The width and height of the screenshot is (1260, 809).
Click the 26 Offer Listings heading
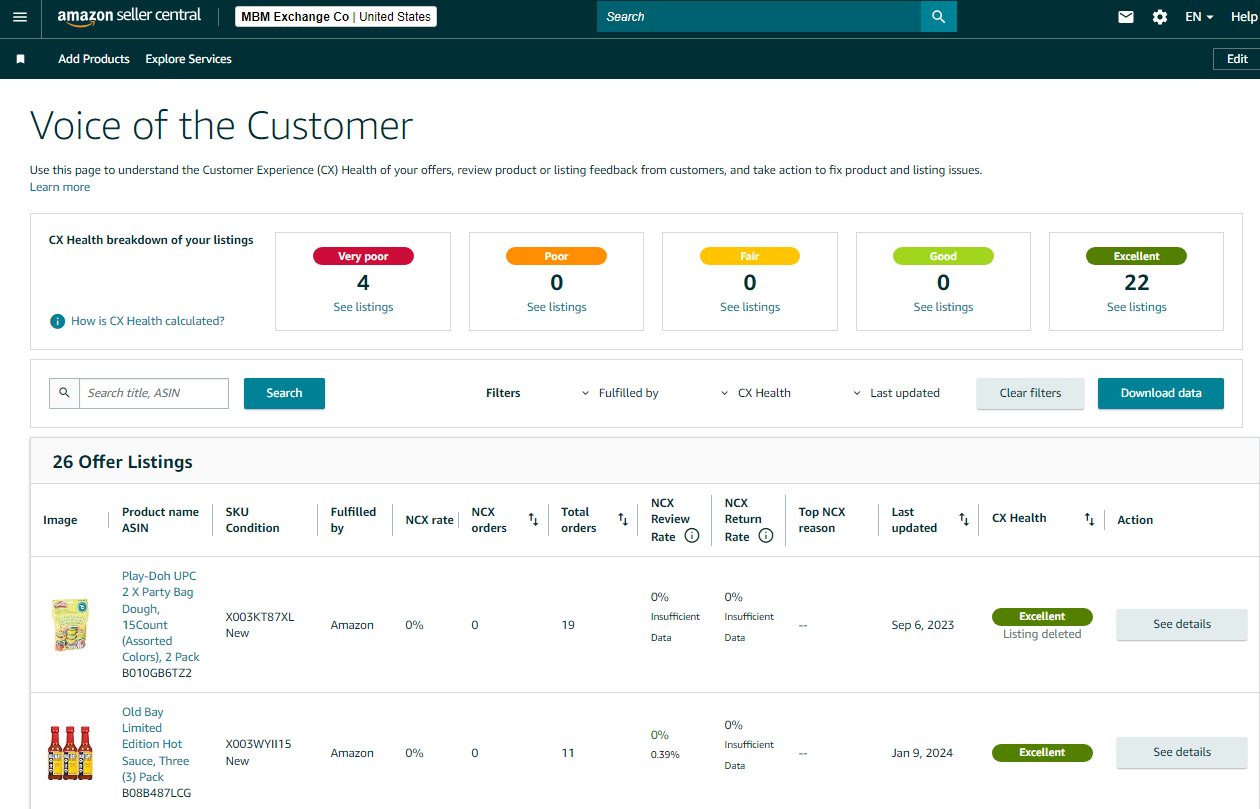coord(123,462)
